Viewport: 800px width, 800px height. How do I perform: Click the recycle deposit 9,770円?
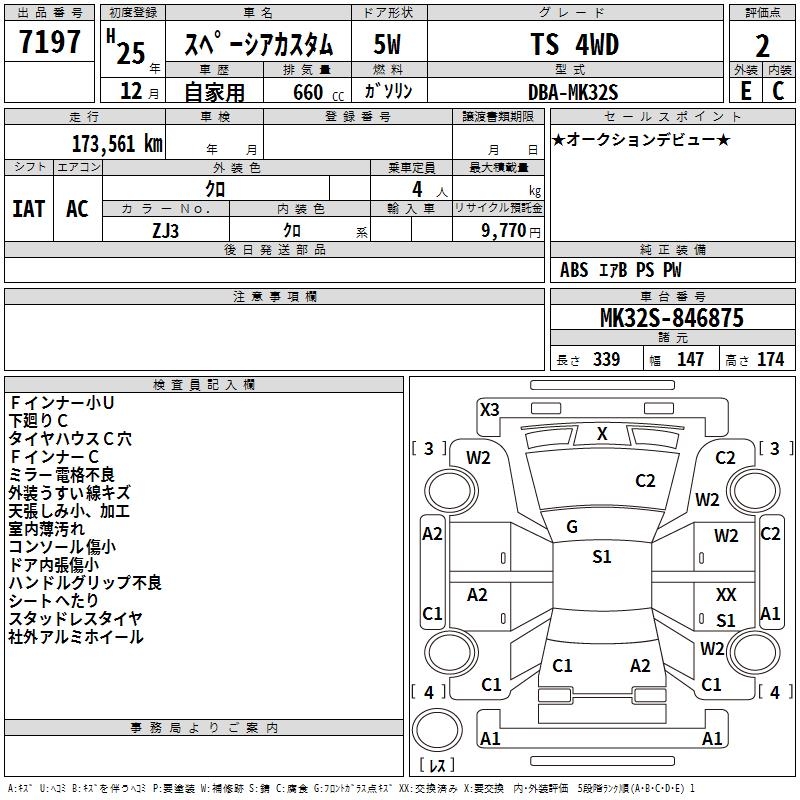click(x=511, y=231)
